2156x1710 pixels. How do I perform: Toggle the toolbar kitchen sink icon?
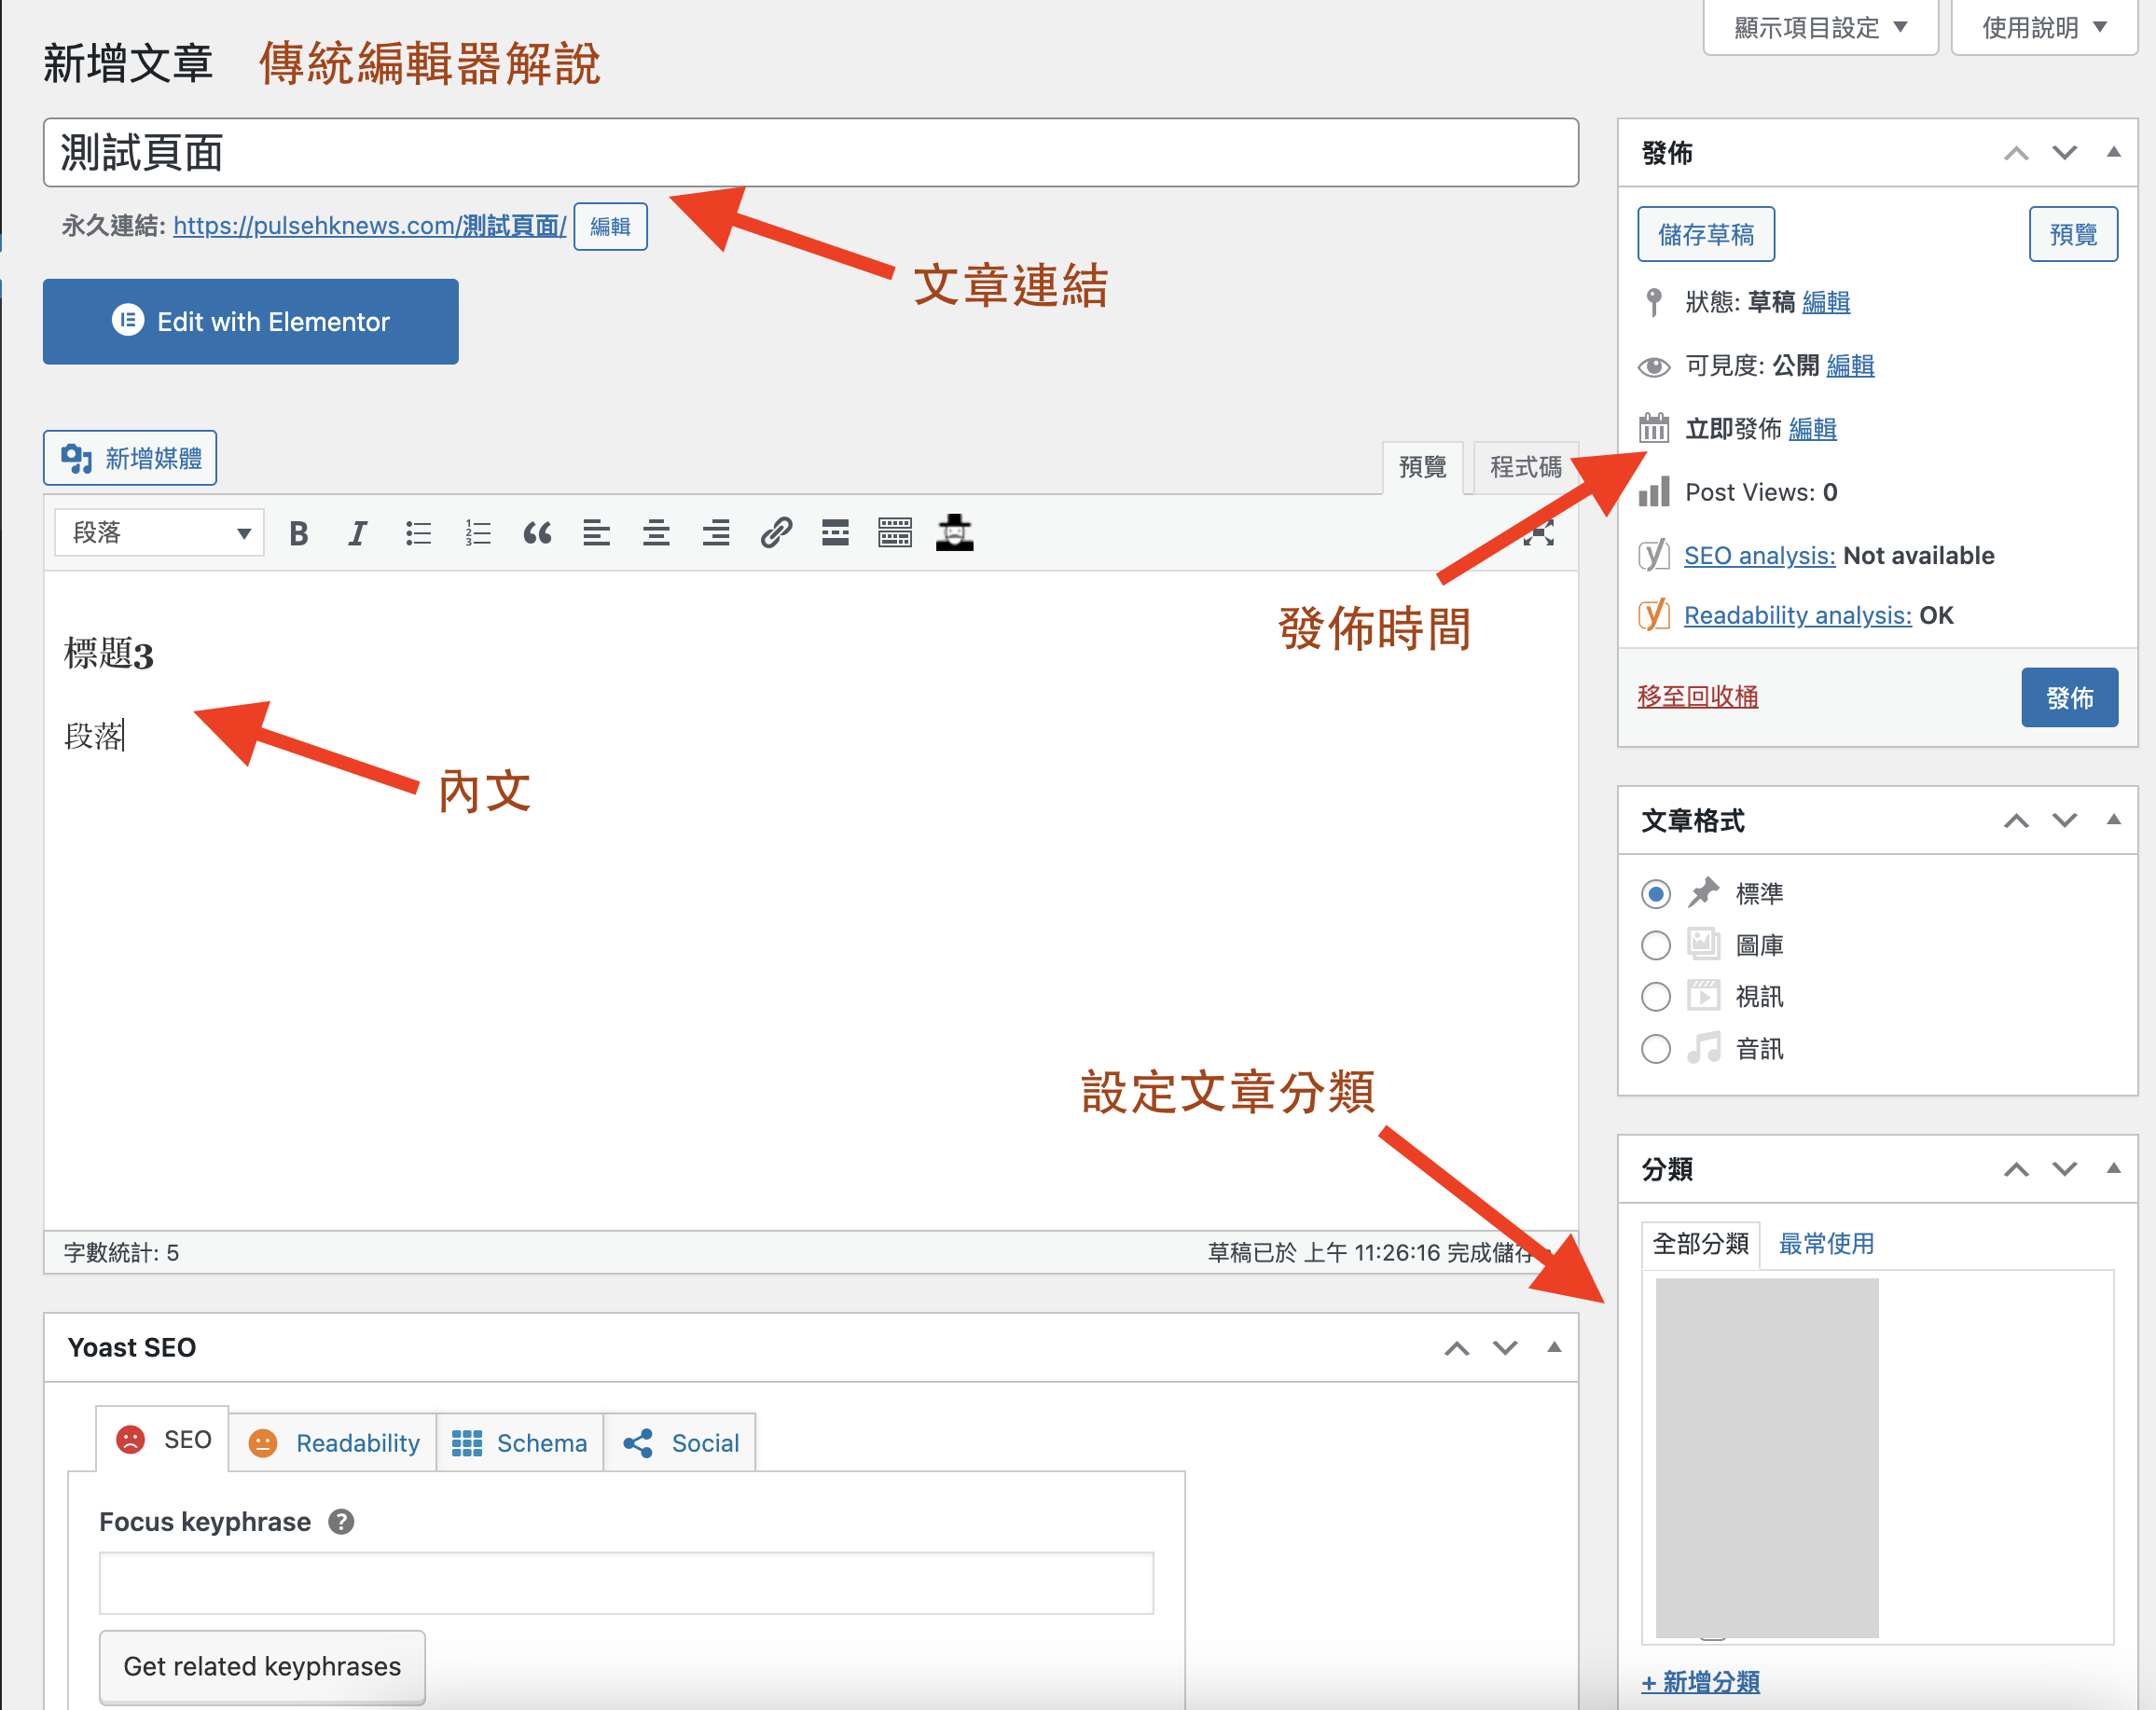click(894, 533)
